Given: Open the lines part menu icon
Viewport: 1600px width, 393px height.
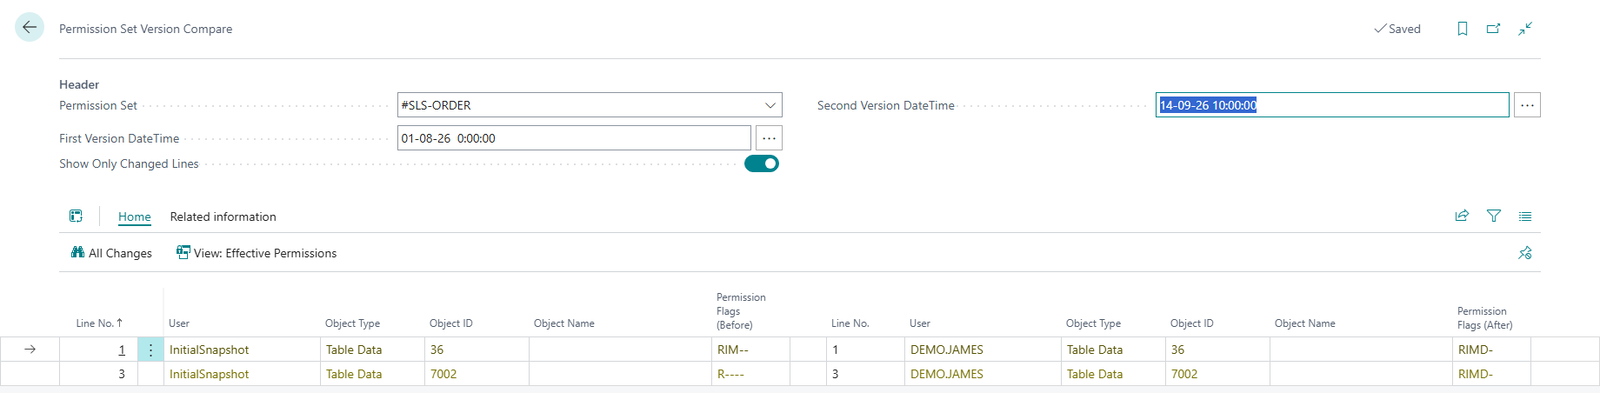Looking at the screenshot, I should pyautogui.click(x=76, y=216).
